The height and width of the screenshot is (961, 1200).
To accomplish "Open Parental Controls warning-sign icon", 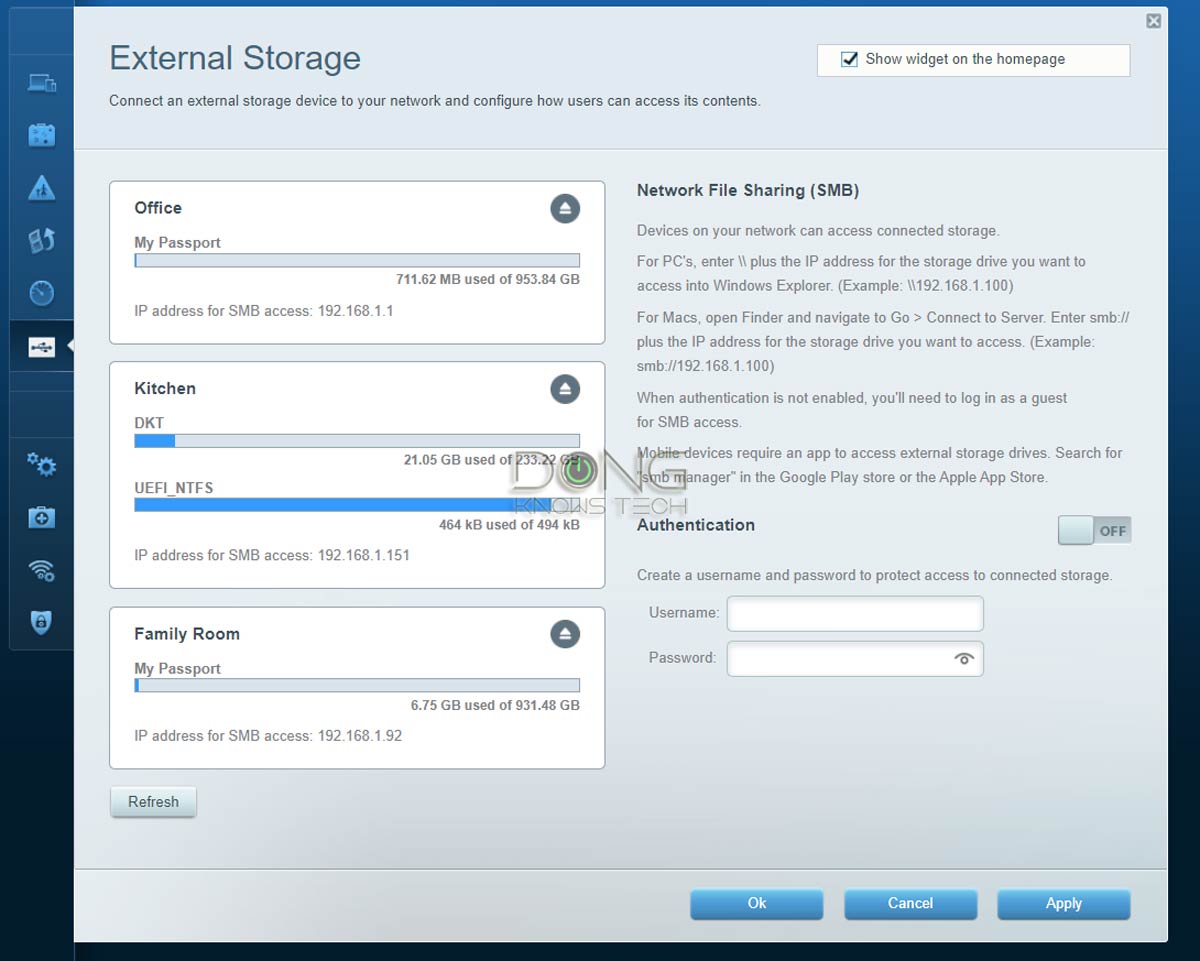I will click(x=41, y=187).
